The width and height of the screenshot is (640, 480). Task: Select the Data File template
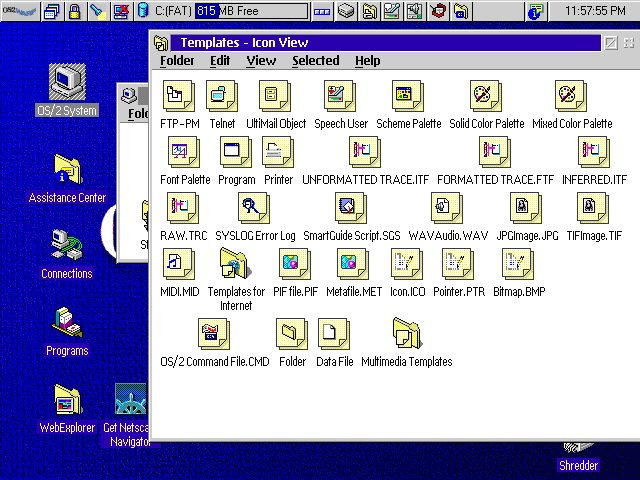334,334
